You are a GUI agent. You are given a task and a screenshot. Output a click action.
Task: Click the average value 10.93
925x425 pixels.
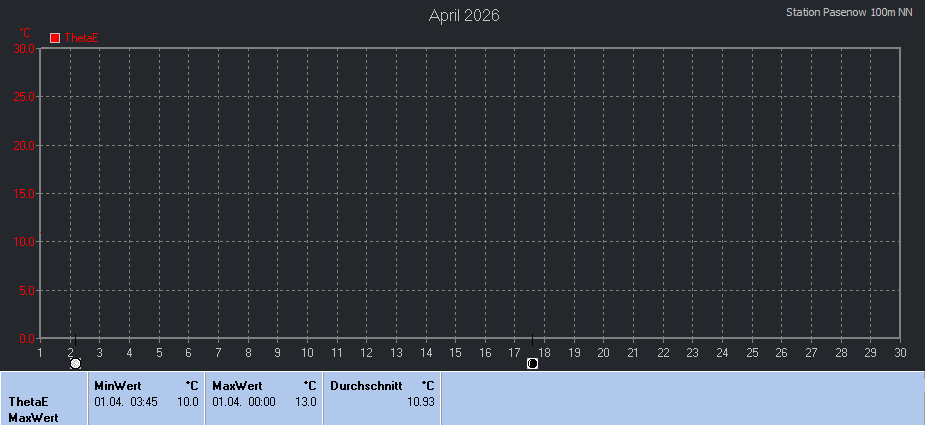420,401
